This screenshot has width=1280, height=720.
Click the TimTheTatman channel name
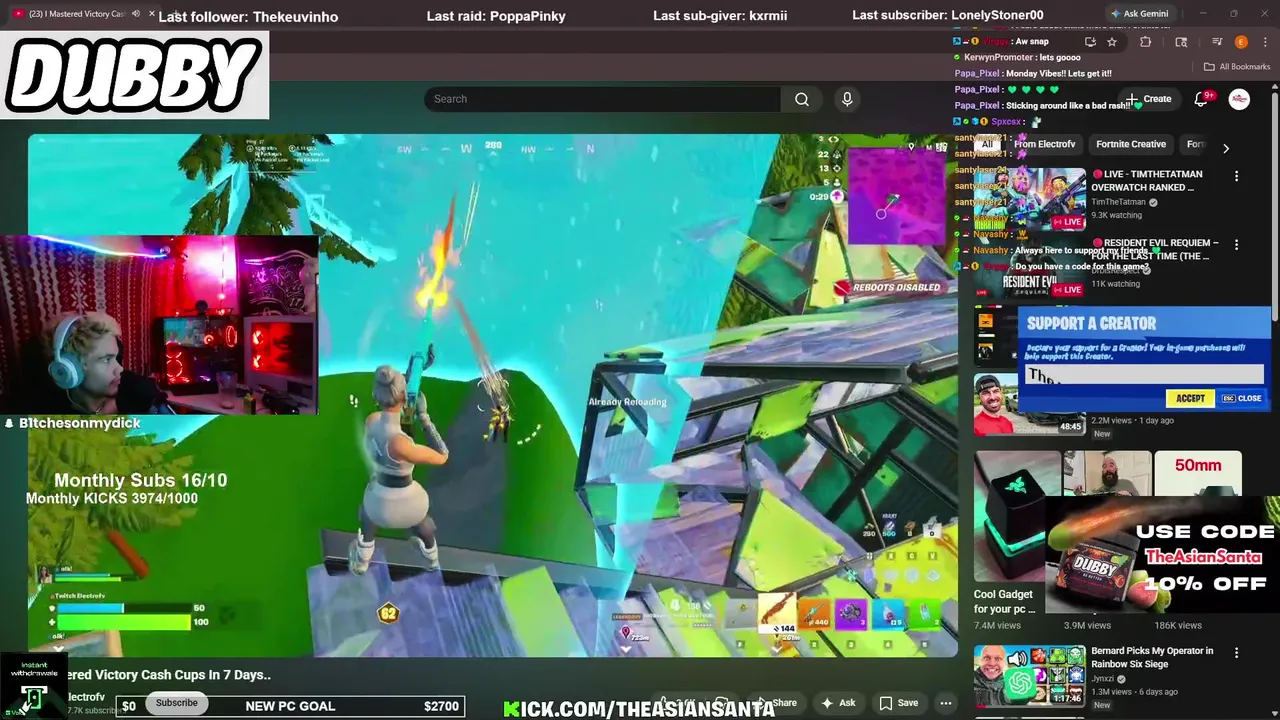point(1119,202)
